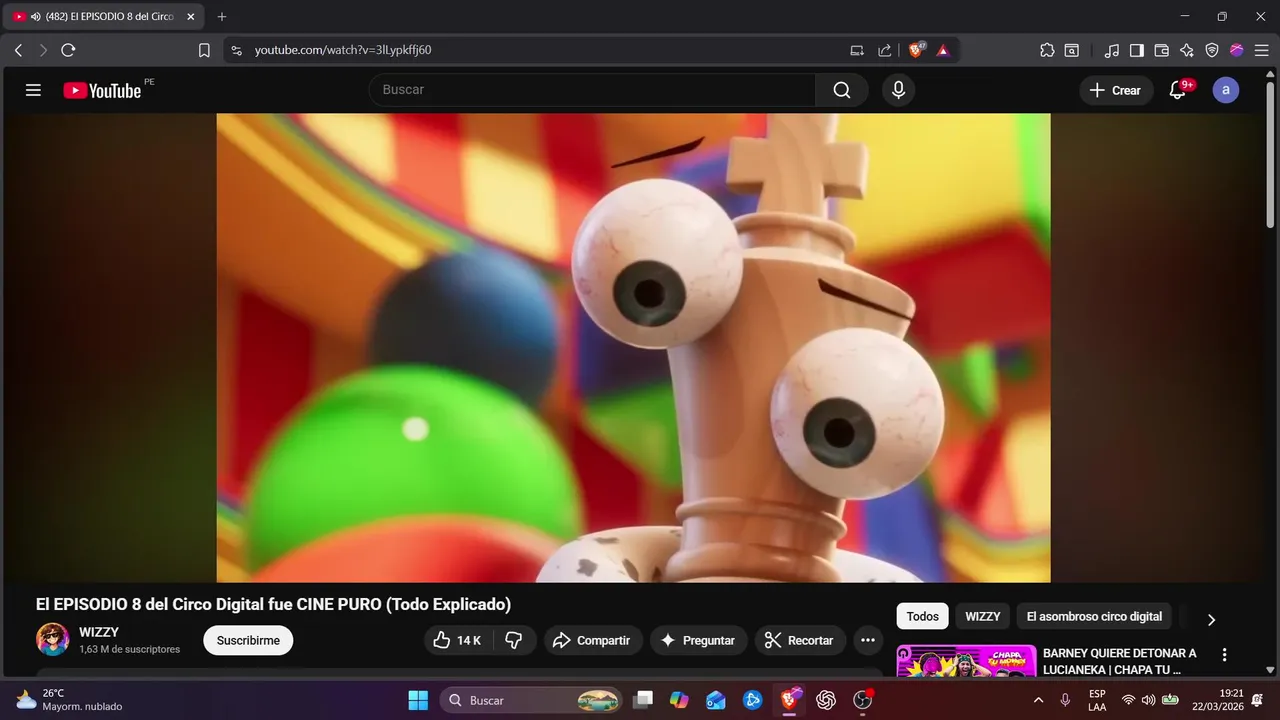Open ChatGPT app from the taskbar
Screen dimensions: 1280x720
pos(826,700)
